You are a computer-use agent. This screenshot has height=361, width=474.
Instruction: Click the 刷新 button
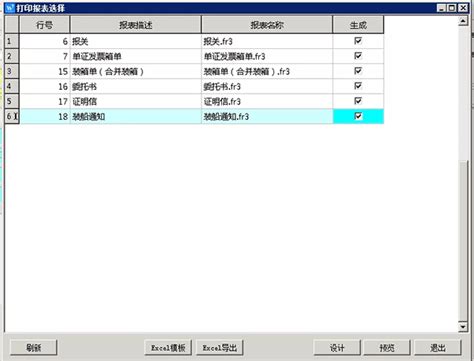coord(34,348)
